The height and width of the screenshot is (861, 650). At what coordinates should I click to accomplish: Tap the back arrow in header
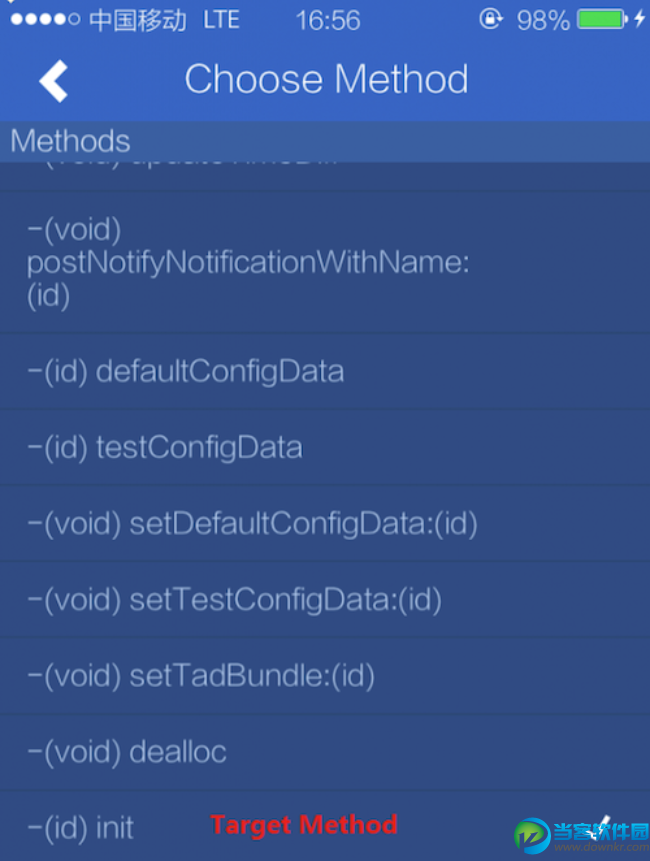click(x=54, y=81)
